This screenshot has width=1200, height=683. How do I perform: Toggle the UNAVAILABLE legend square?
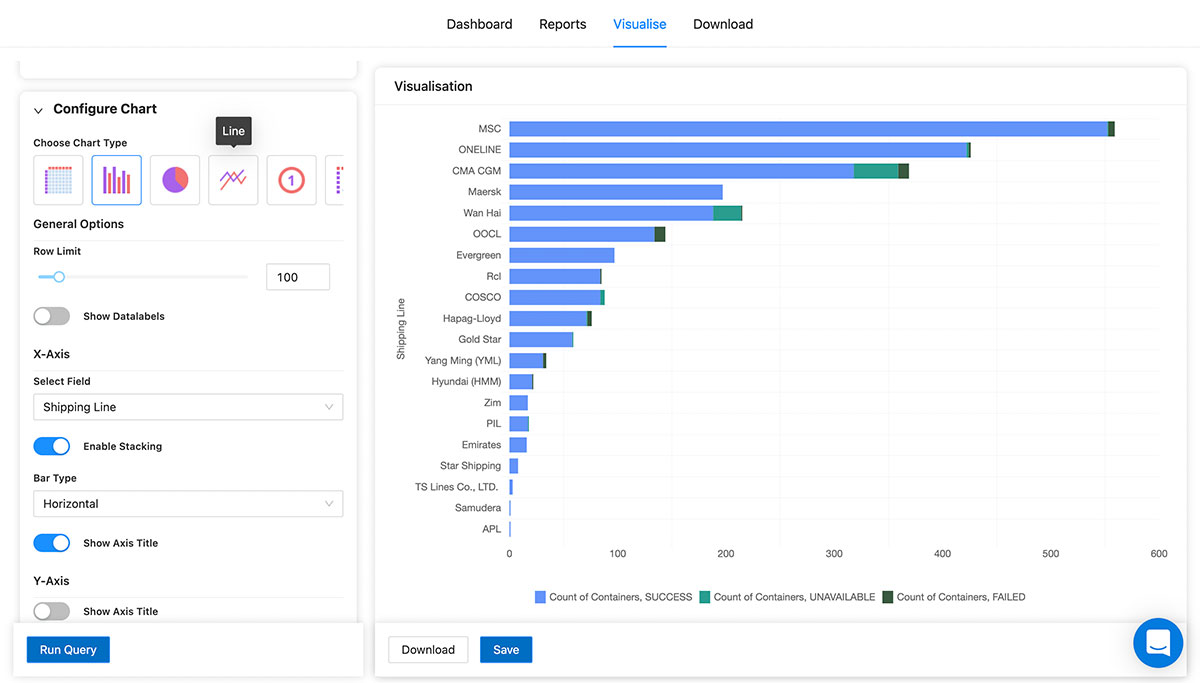[x=704, y=597]
